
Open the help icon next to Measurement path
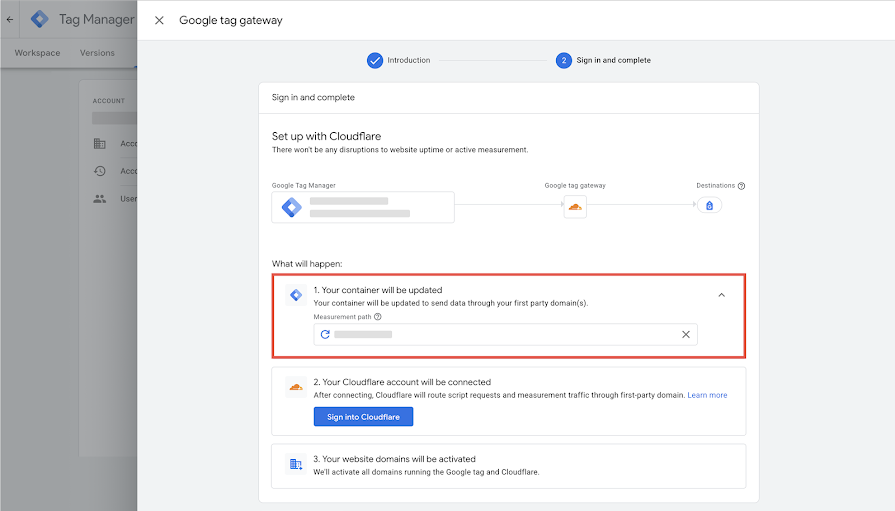click(x=377, y=317)
